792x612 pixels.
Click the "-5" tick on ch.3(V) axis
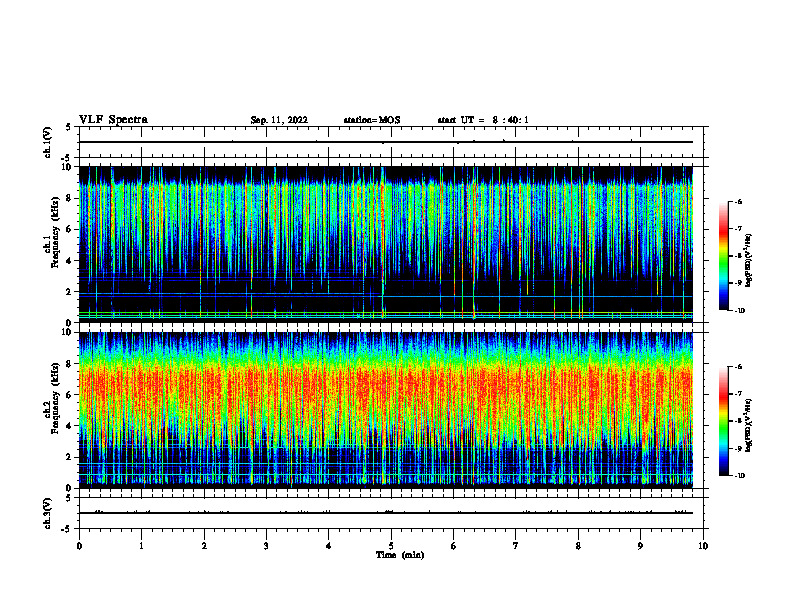68,529
